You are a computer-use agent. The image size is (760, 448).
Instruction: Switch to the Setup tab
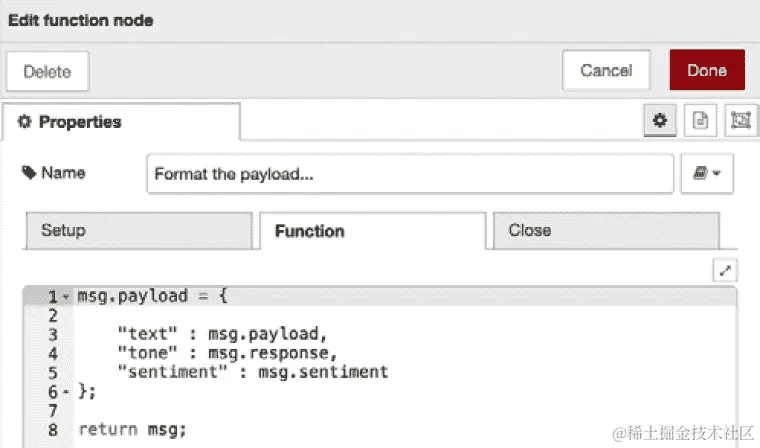coord(139,230)
